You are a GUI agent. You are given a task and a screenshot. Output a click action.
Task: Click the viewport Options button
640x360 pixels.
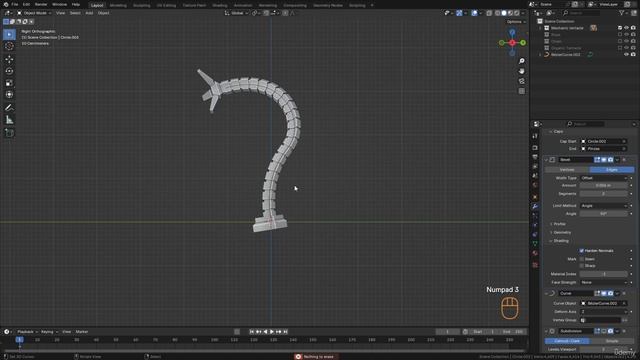coord(516,22)
